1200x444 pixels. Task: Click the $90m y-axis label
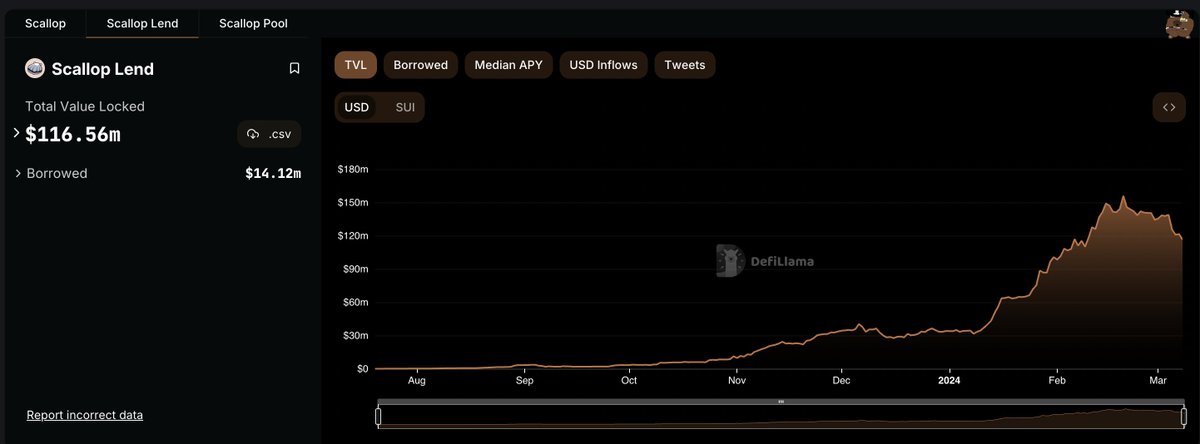(355, 269)
